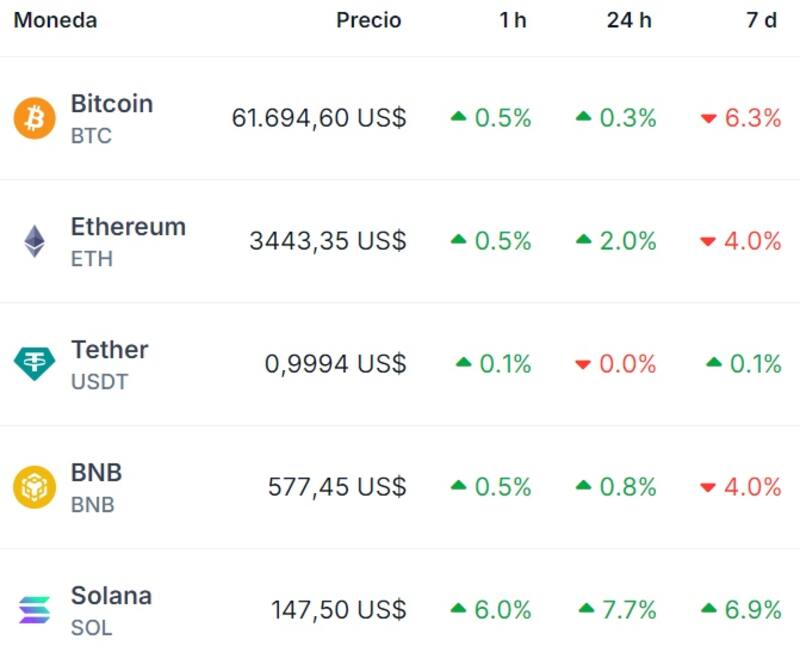Screen dimensions: 800x646
Task: Open the Solana coin page link
Action: [111, 596]
